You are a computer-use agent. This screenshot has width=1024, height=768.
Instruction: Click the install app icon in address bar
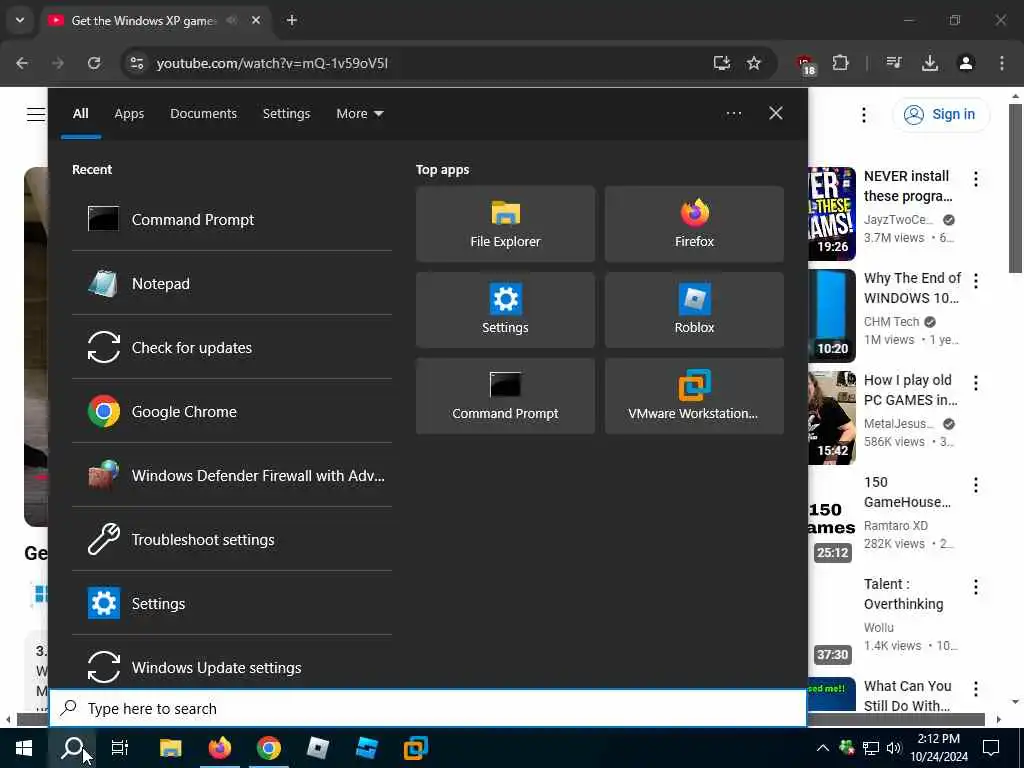pyautogui.click(x=722, y=63)
